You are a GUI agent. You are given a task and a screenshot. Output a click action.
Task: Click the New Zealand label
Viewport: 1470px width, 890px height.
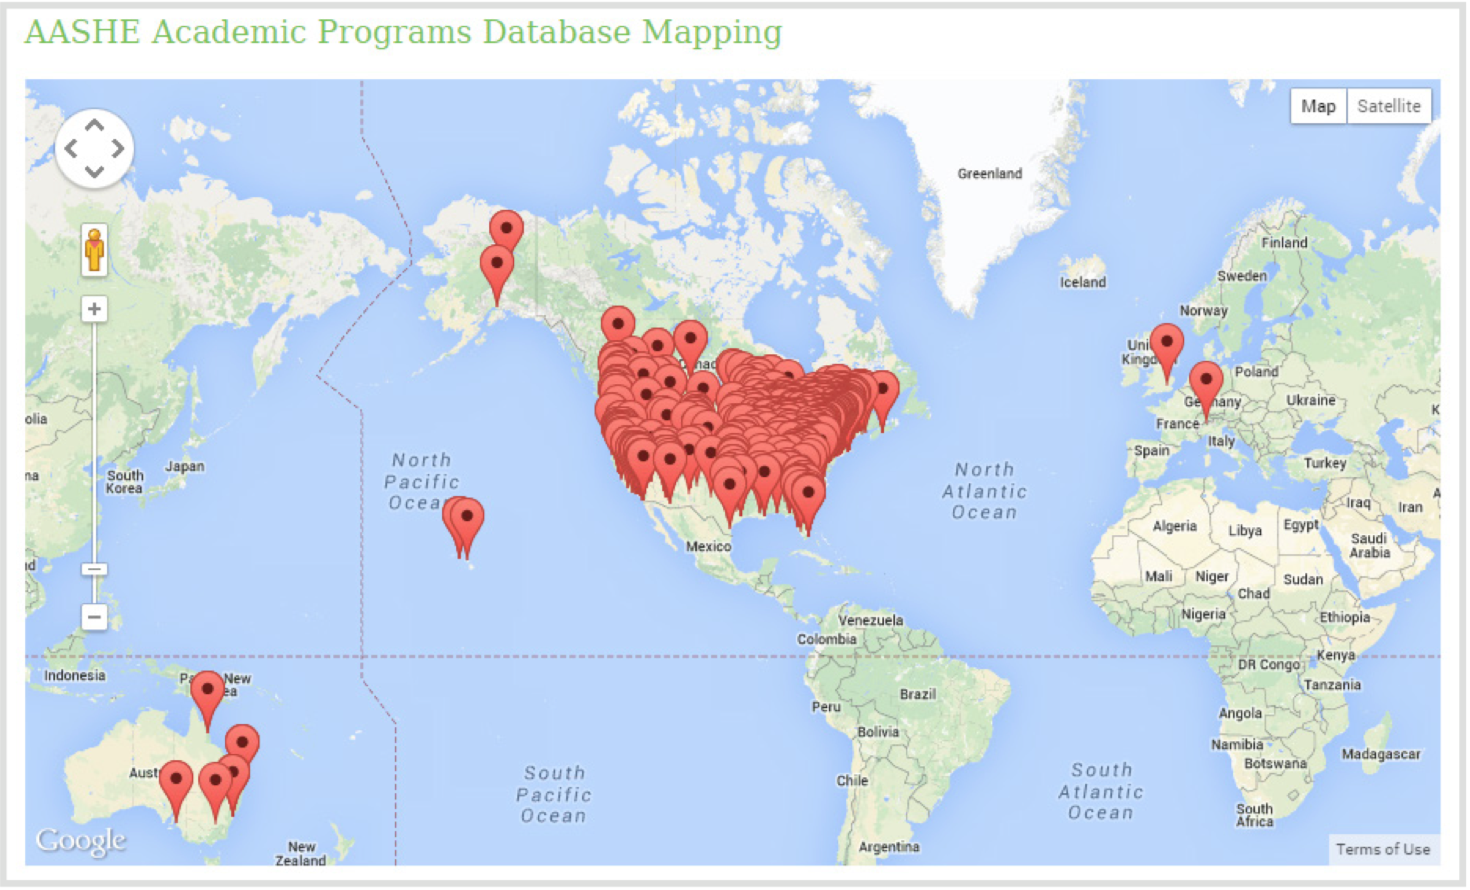301,853
